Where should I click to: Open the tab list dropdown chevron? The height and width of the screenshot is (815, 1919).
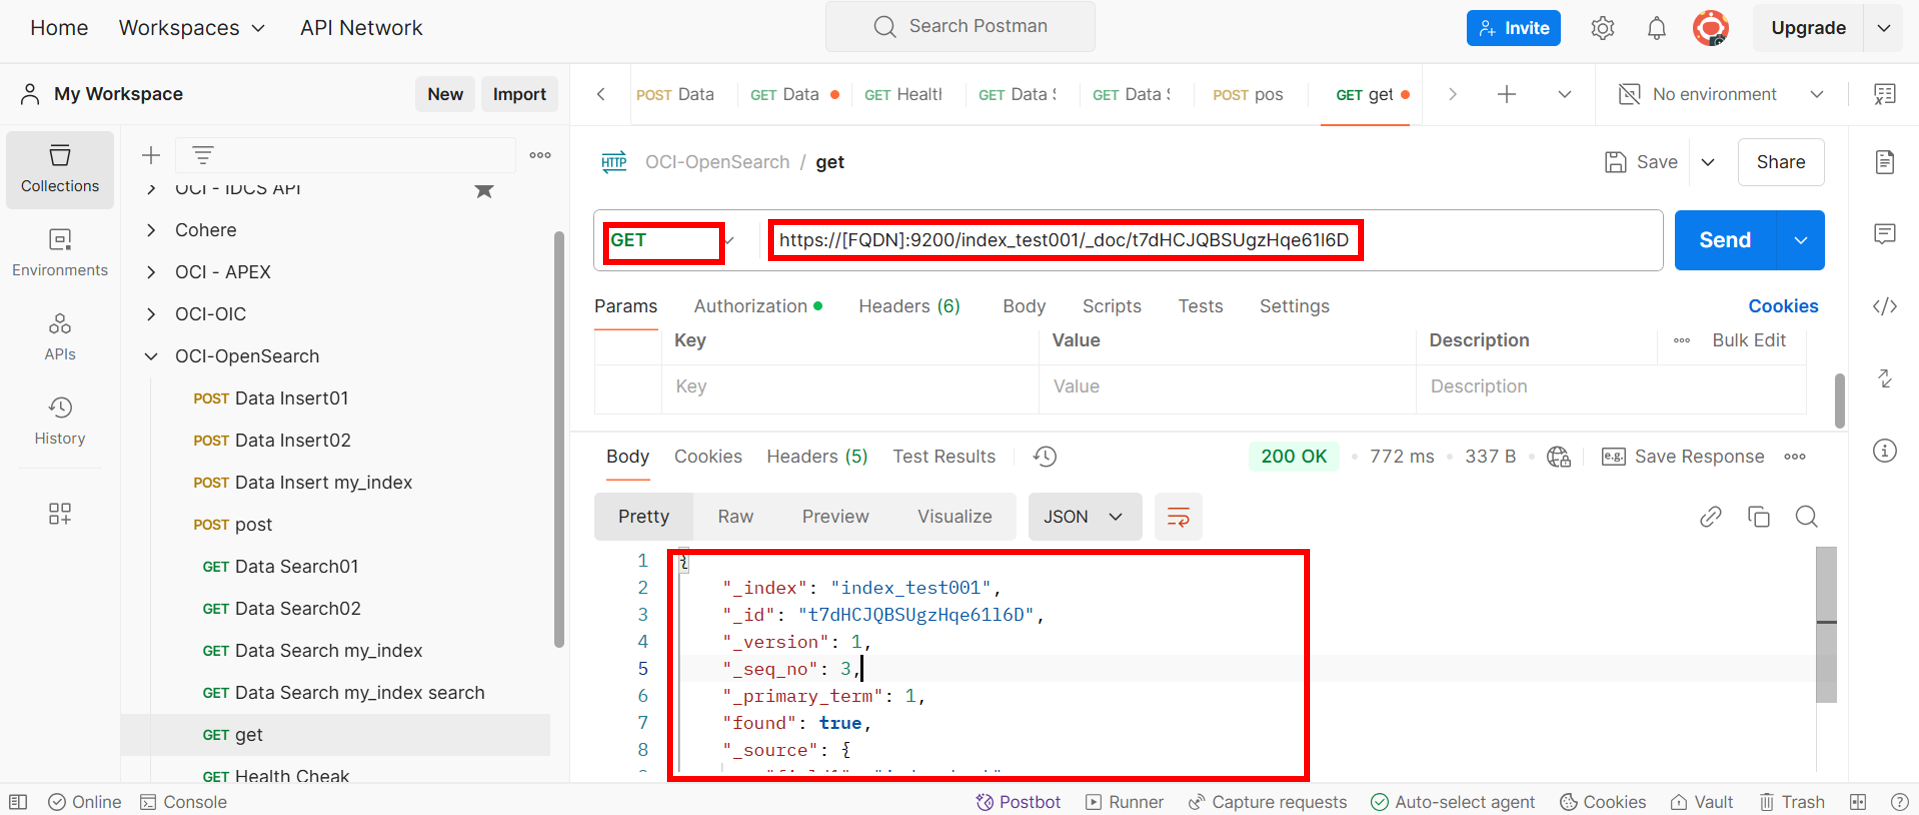tap(1564, 94)
